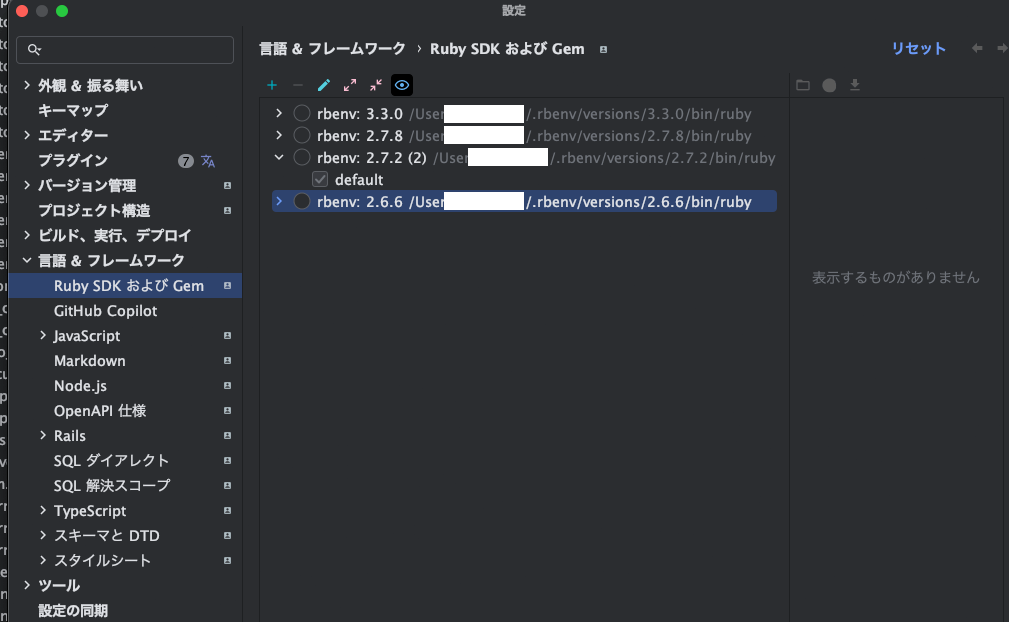
Task: Select the rbenv: 2.6.6 radio button
Action: pyautogui.click(x=302, y=201)
